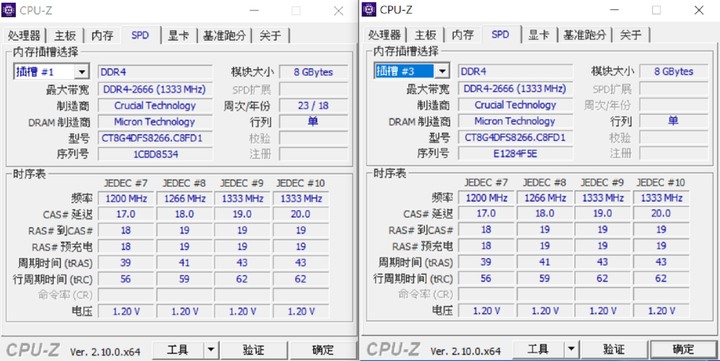Open the 工具 dropdown arrow in left window
The height and width of the screenshot is (361, 720).
(x=211, y=350)
